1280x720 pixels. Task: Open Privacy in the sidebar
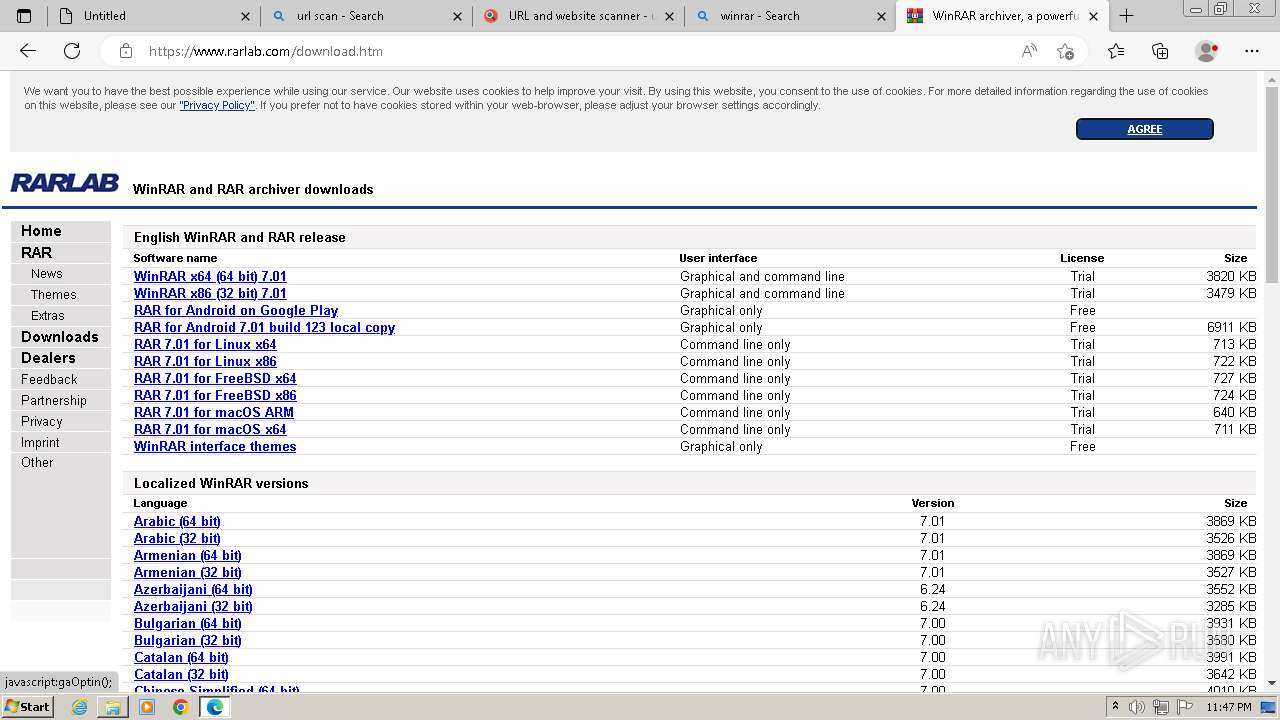(x=61, y=422)
